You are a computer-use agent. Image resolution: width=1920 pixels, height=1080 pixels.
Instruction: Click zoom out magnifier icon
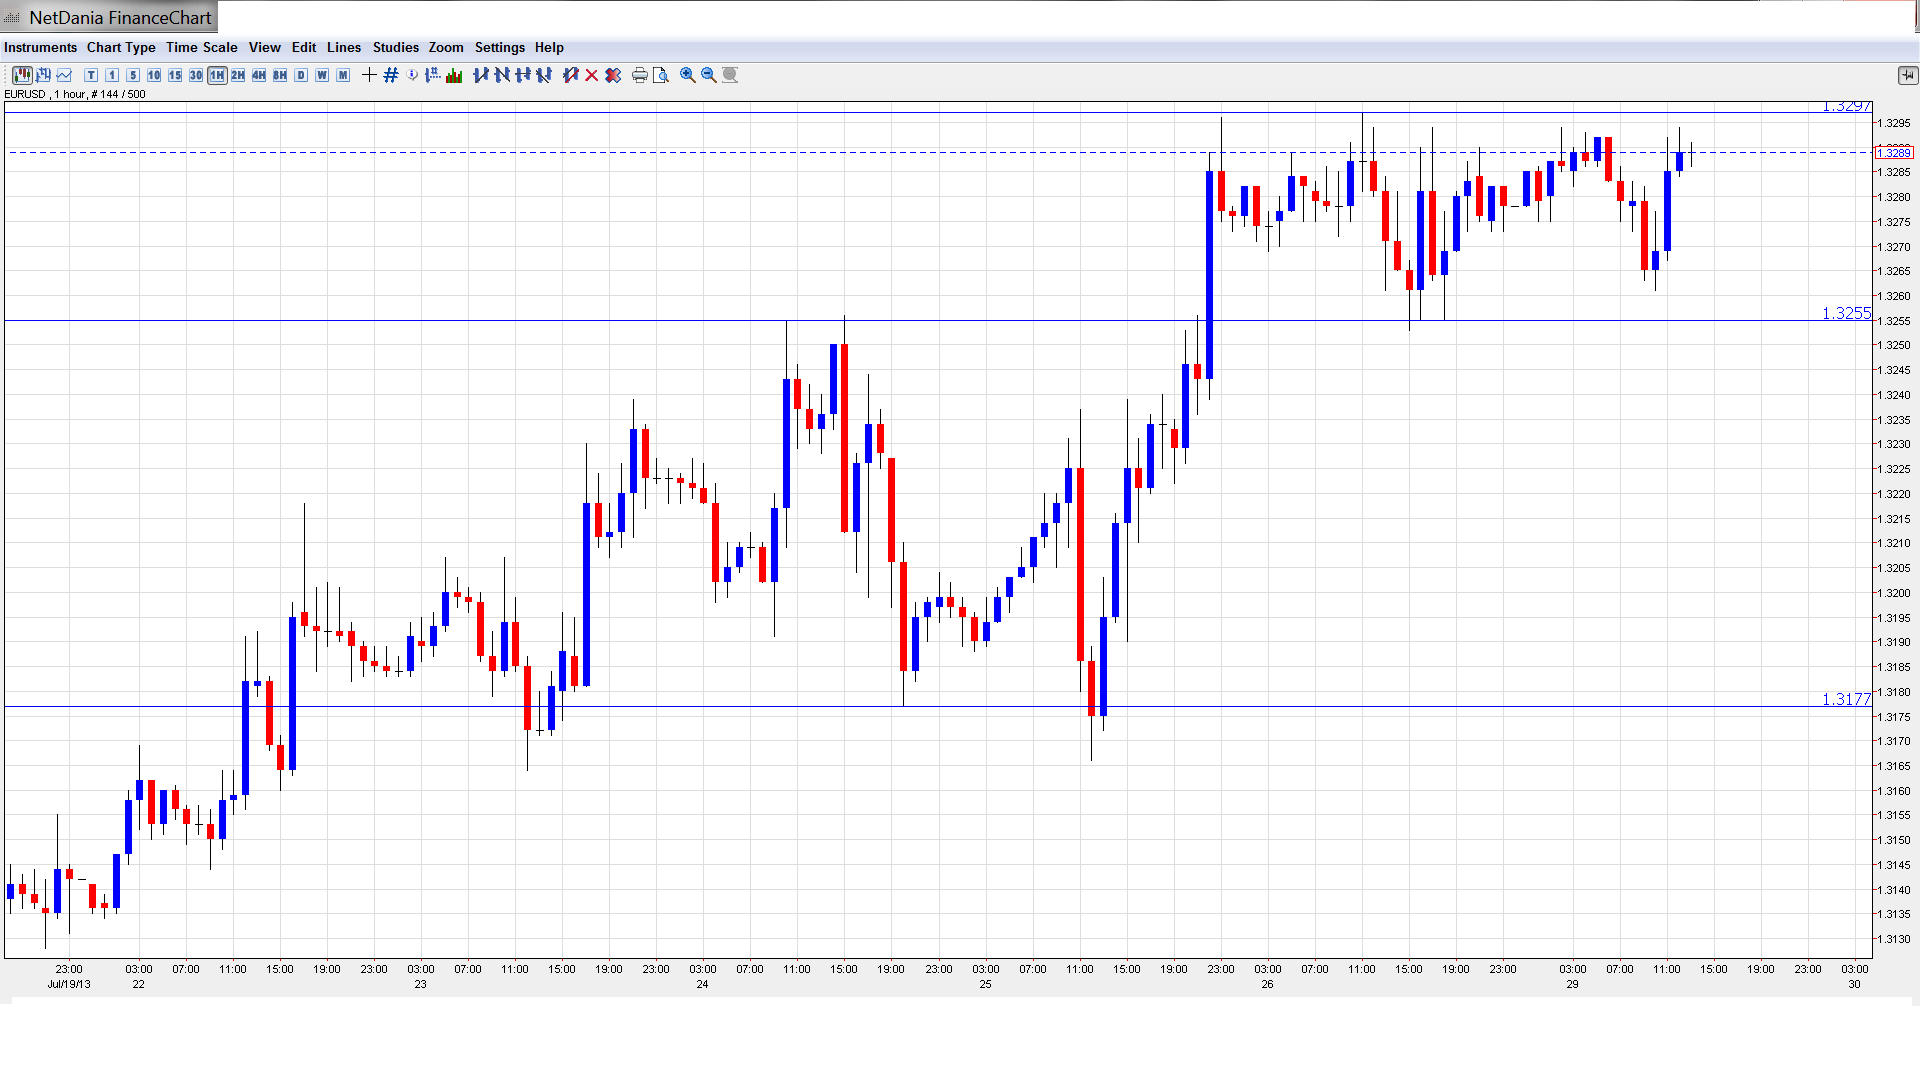coord(709,75)
